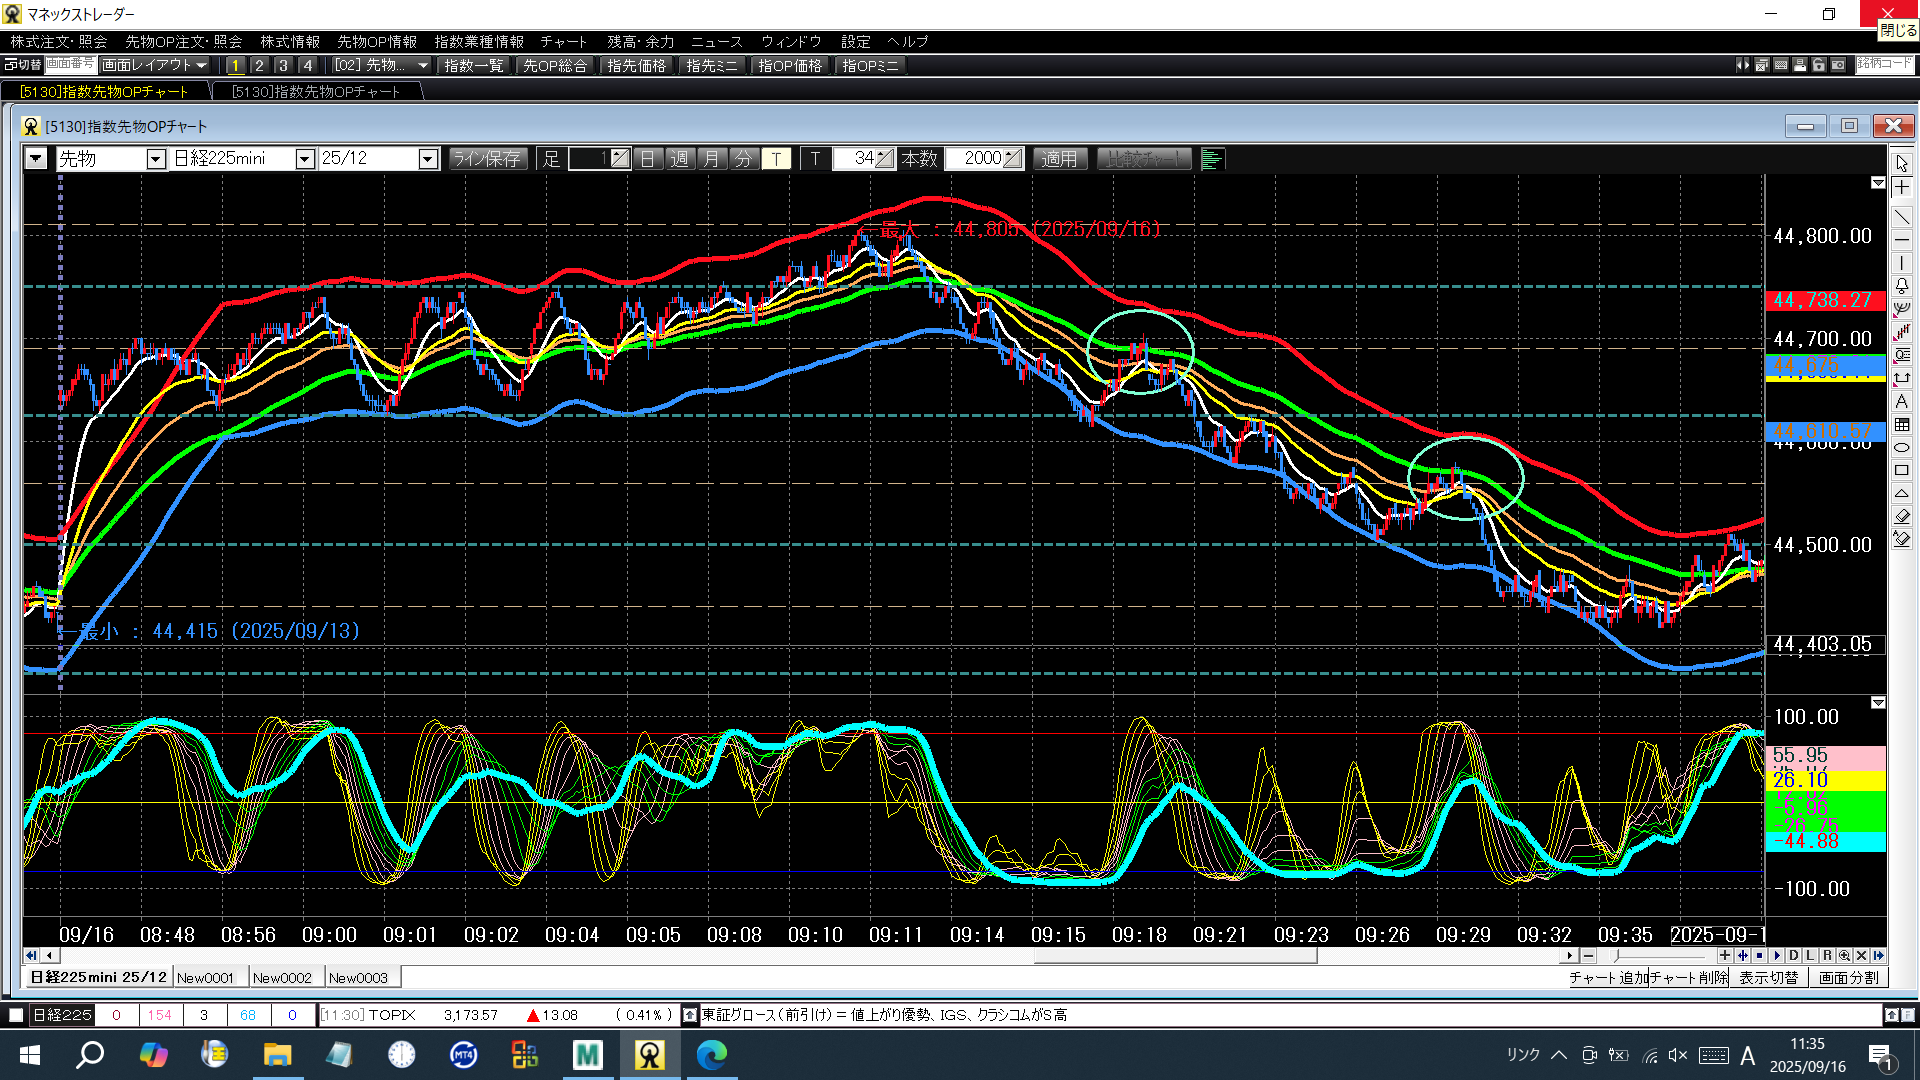Select the trend line drawing tool
Screen dimensions: 1920x1080
[x=1901, y=217]
